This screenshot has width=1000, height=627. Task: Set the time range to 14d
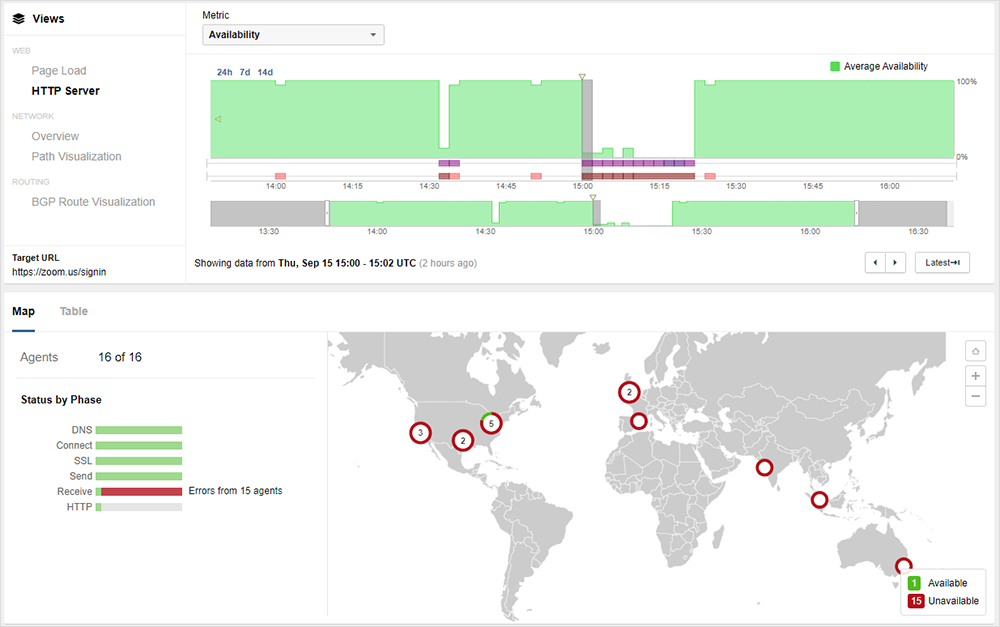click(x=265, y=72)
